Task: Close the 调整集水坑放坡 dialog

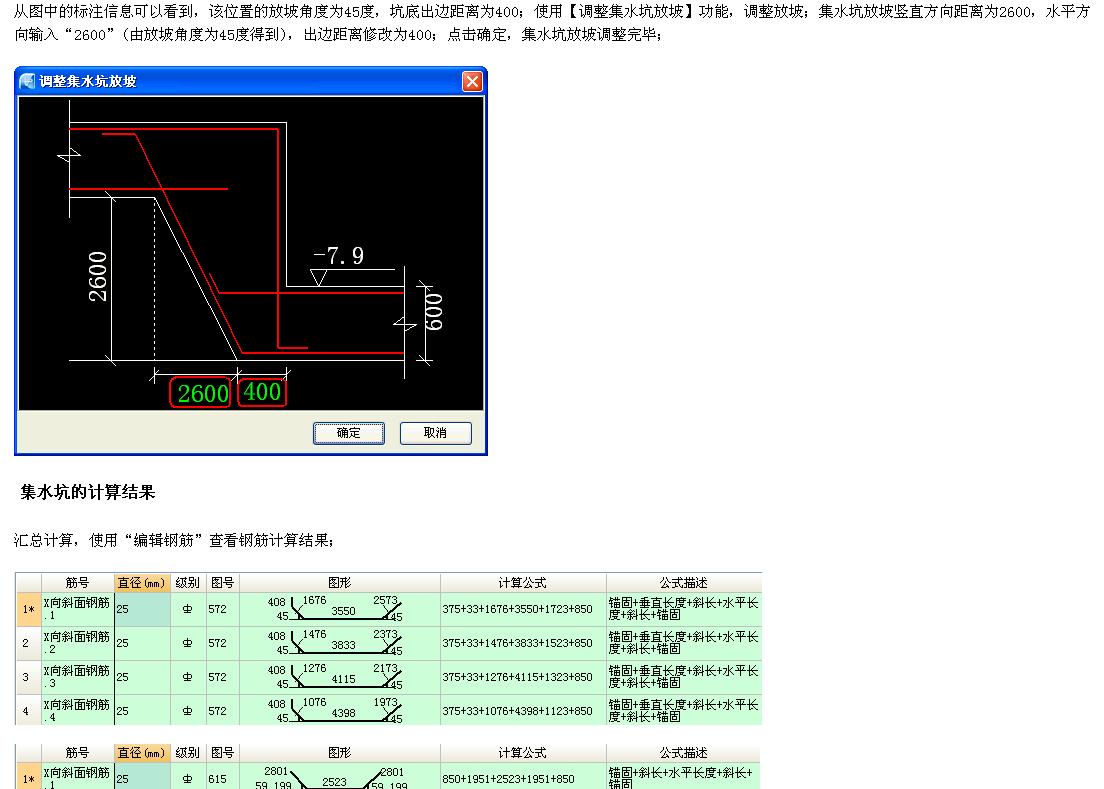Action: point(472,81)
